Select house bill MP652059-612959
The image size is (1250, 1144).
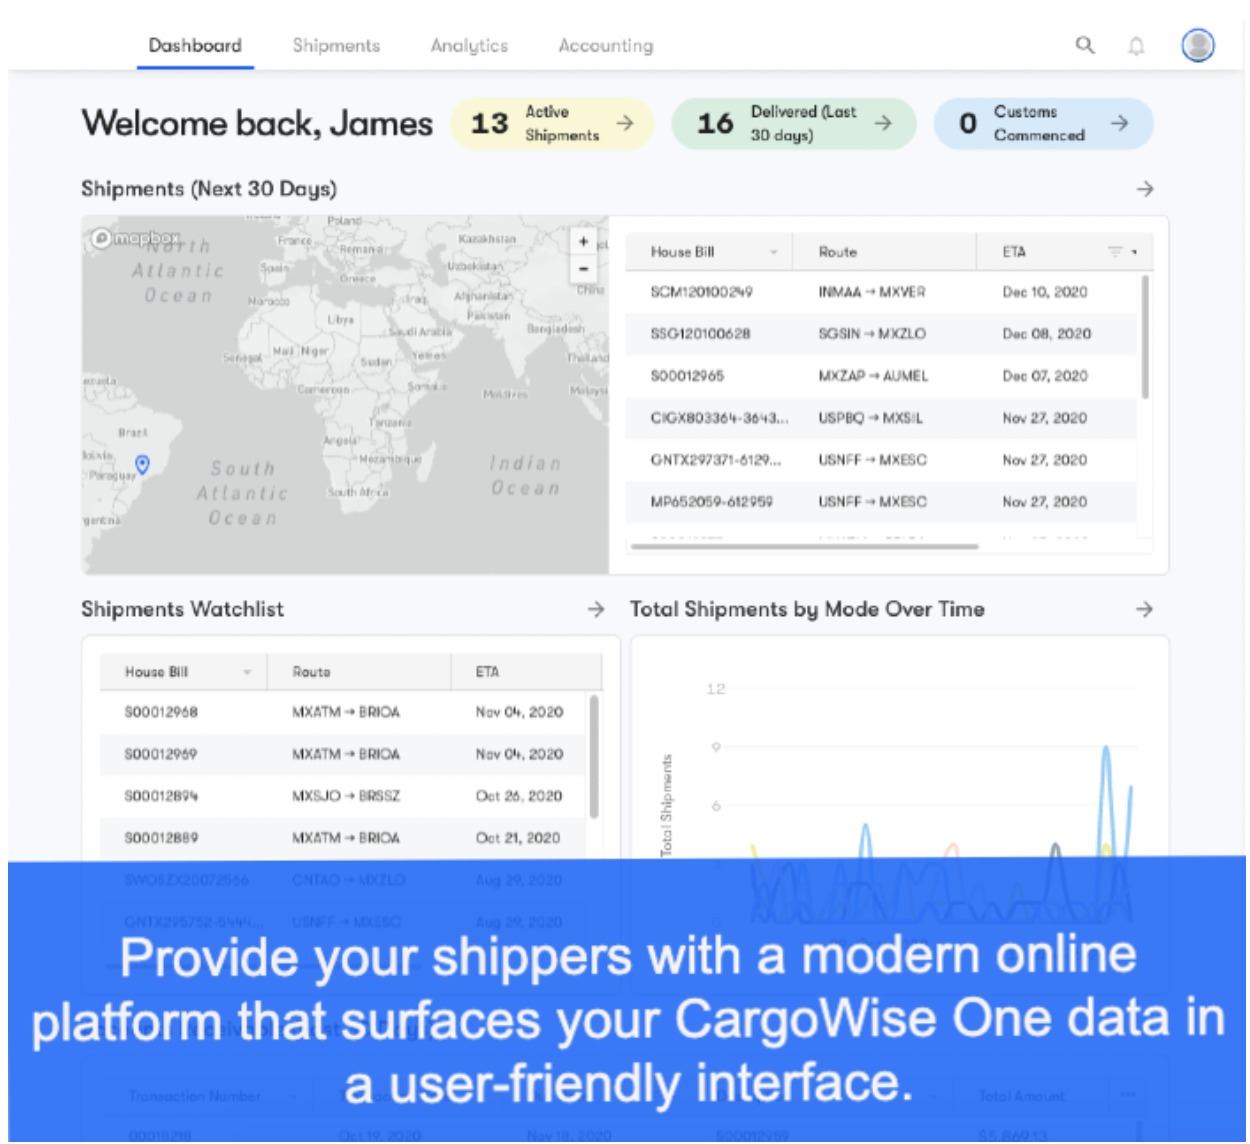click(711, 502)
